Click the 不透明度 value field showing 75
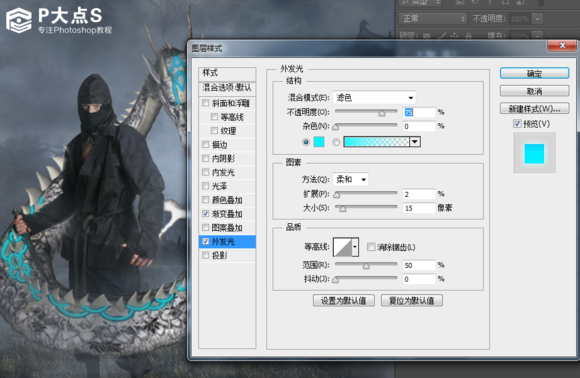Image resolution: width=580 pixels, height=378 pixels. click(x=419, y=112)
